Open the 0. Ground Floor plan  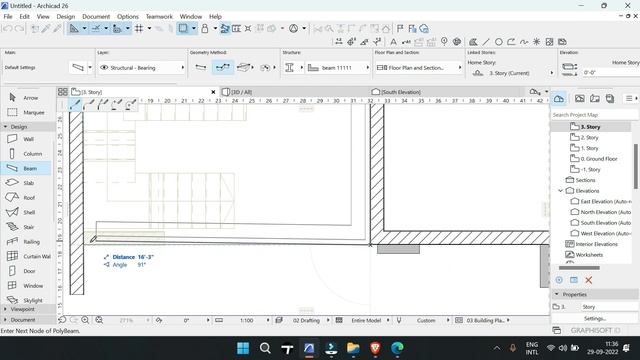pos(599,159)
